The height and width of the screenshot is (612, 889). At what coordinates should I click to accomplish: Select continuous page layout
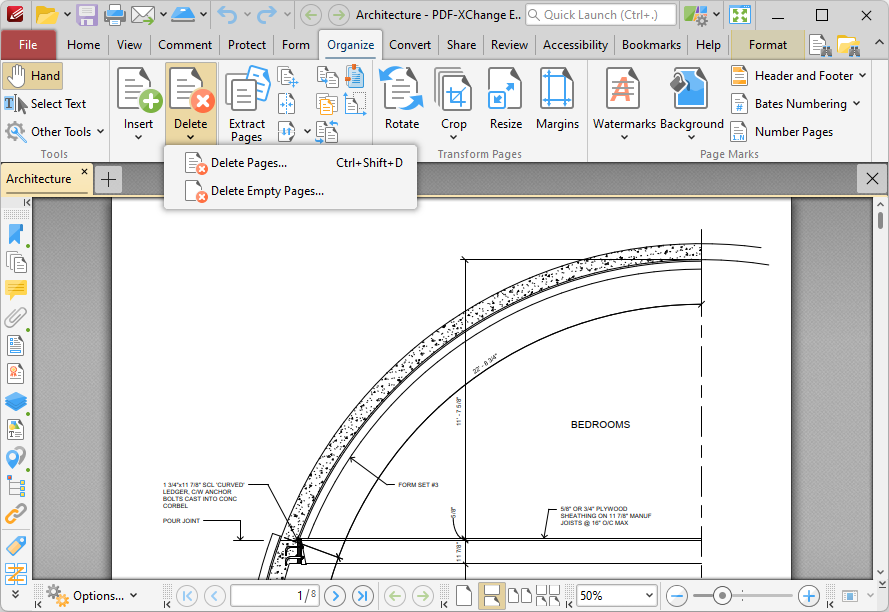point(491,596)
